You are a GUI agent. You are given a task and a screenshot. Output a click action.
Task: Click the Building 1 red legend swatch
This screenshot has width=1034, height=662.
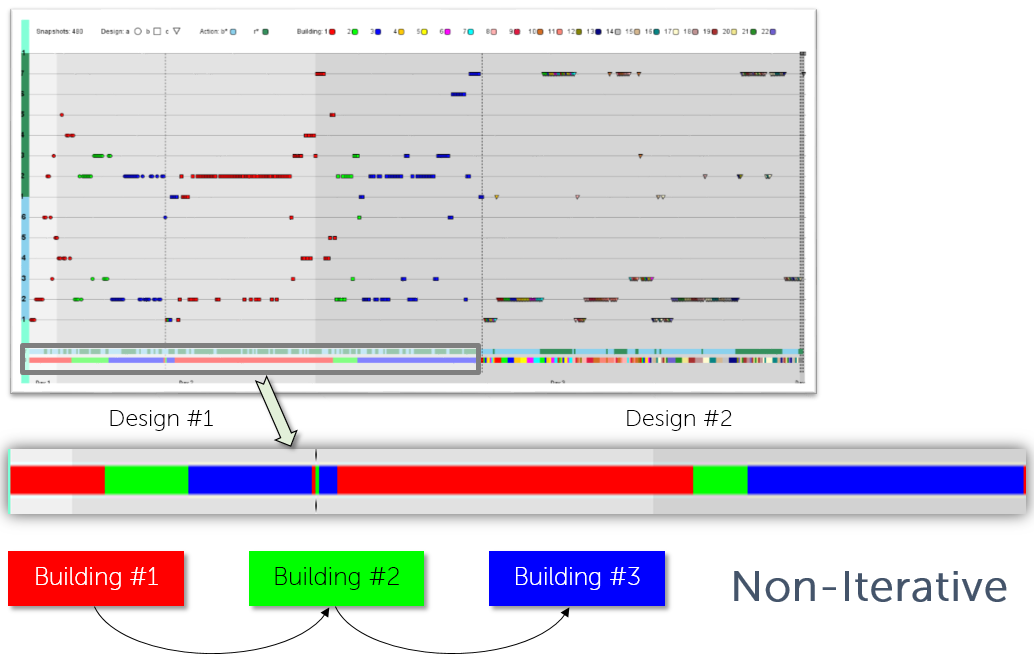click(x=332, y=32)
